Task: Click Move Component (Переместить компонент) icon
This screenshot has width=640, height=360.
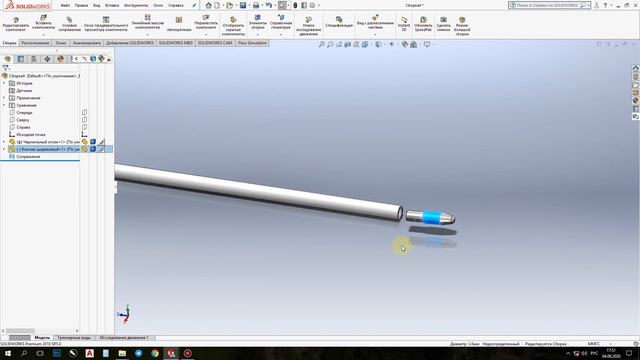Action: [206, 18]
